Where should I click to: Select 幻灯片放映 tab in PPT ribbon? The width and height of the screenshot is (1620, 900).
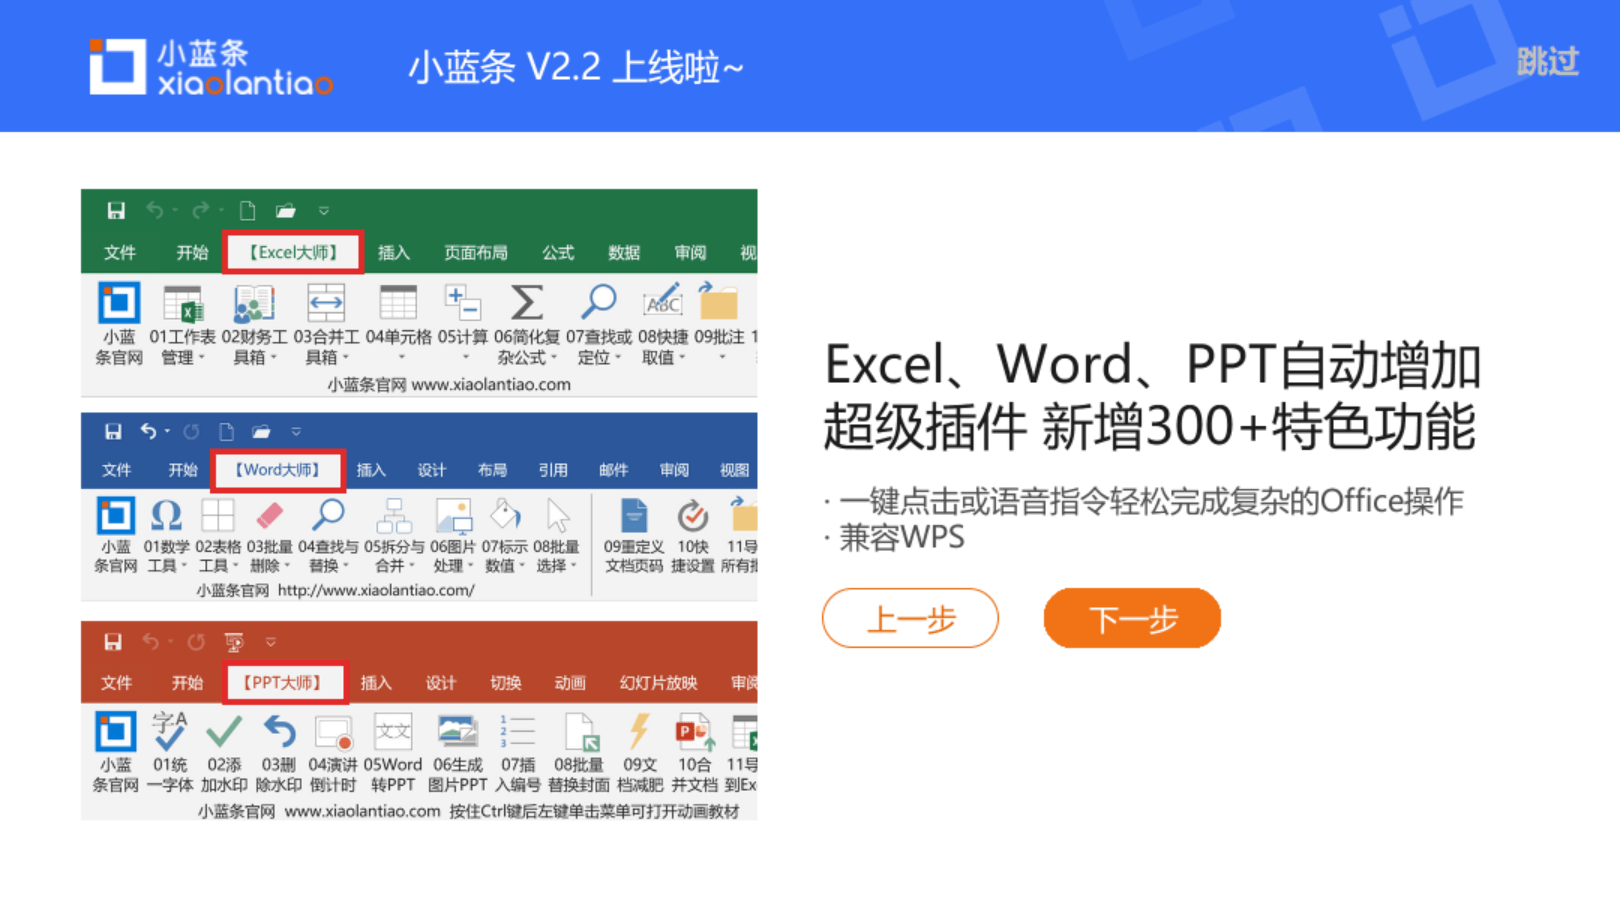[658, 683]
